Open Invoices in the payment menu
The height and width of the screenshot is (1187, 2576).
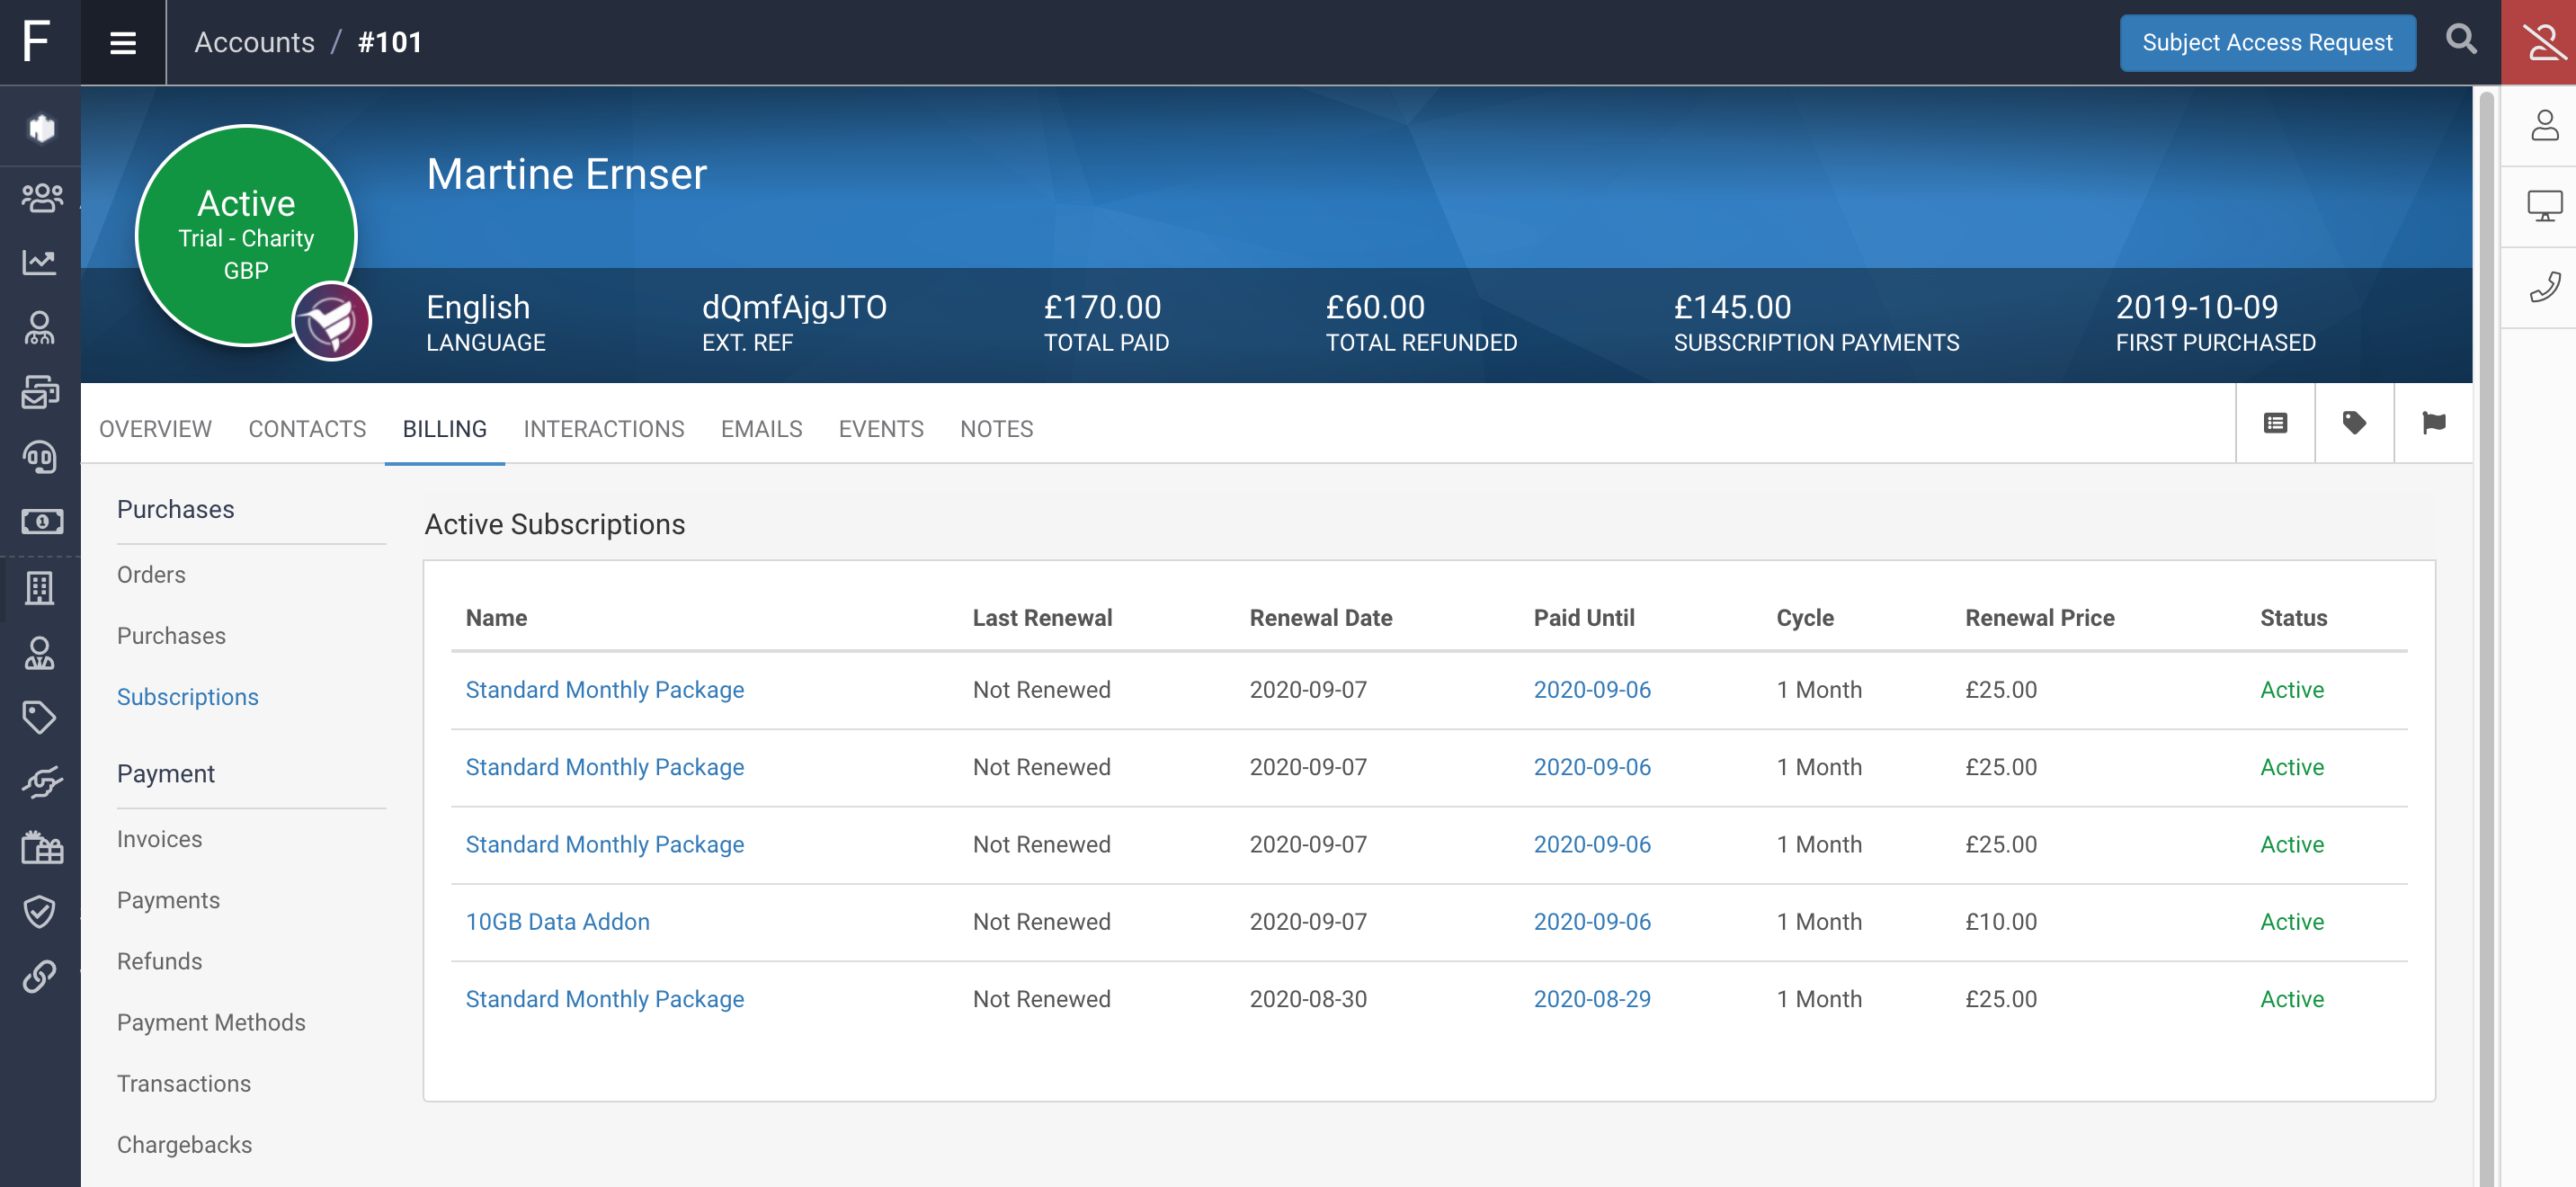(x=159, y=838)
